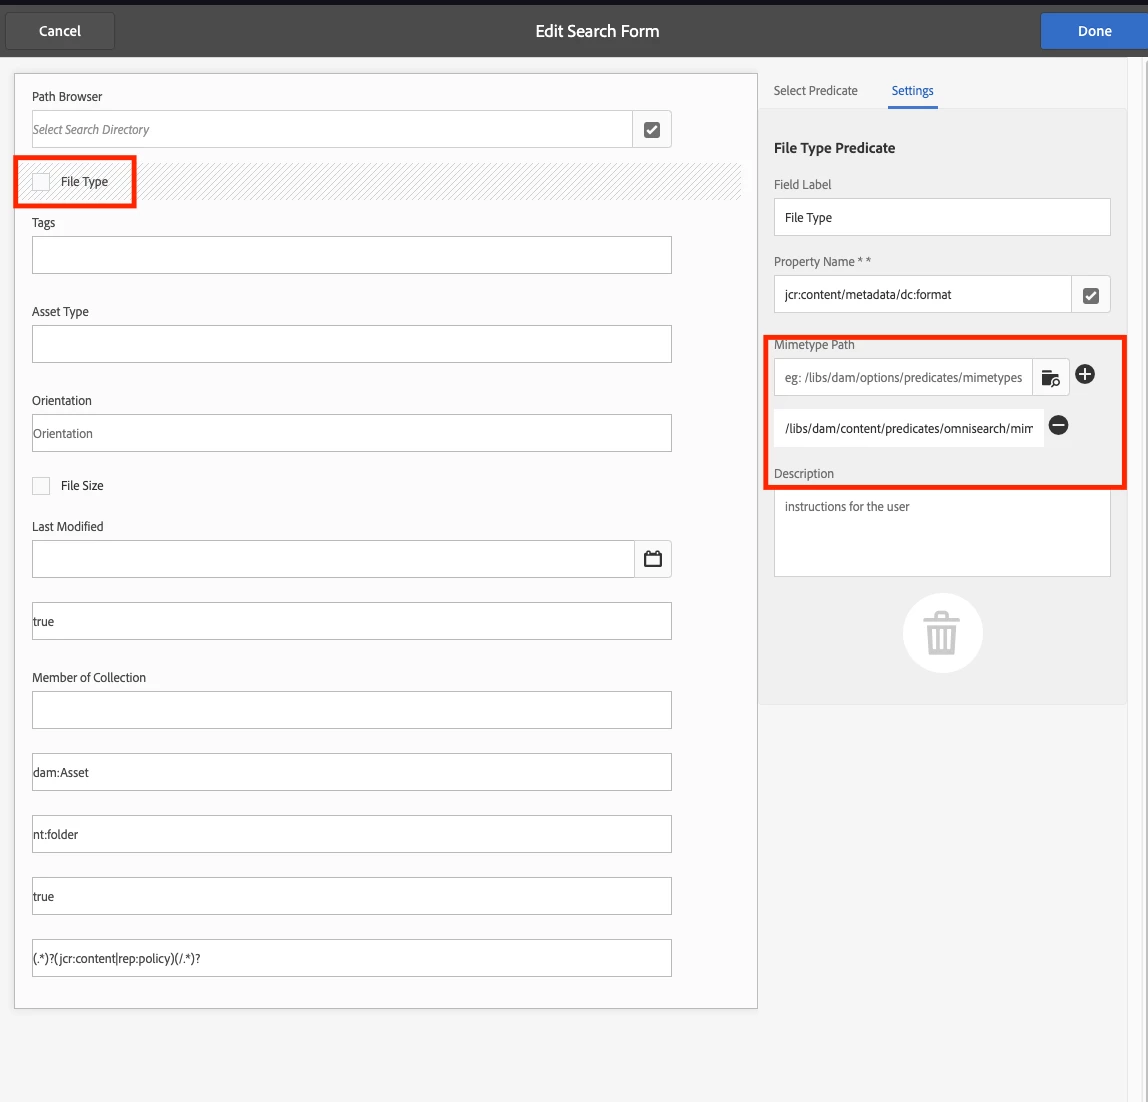This screenshot has height=1102, width=1148.
Task: Click the jcr:content|rep:policy regex field
Action: [x=351, y=958]
